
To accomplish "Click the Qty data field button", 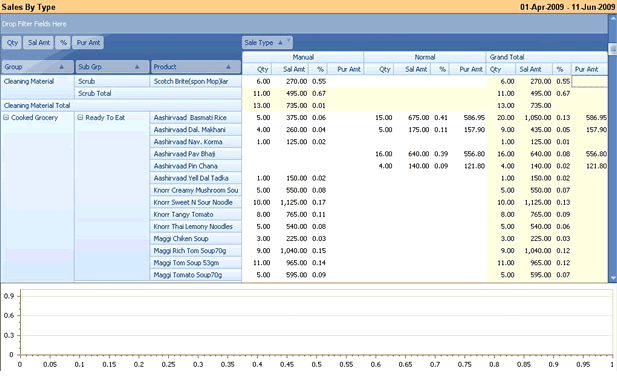I will pyautogui.click(x=12, y=42).
